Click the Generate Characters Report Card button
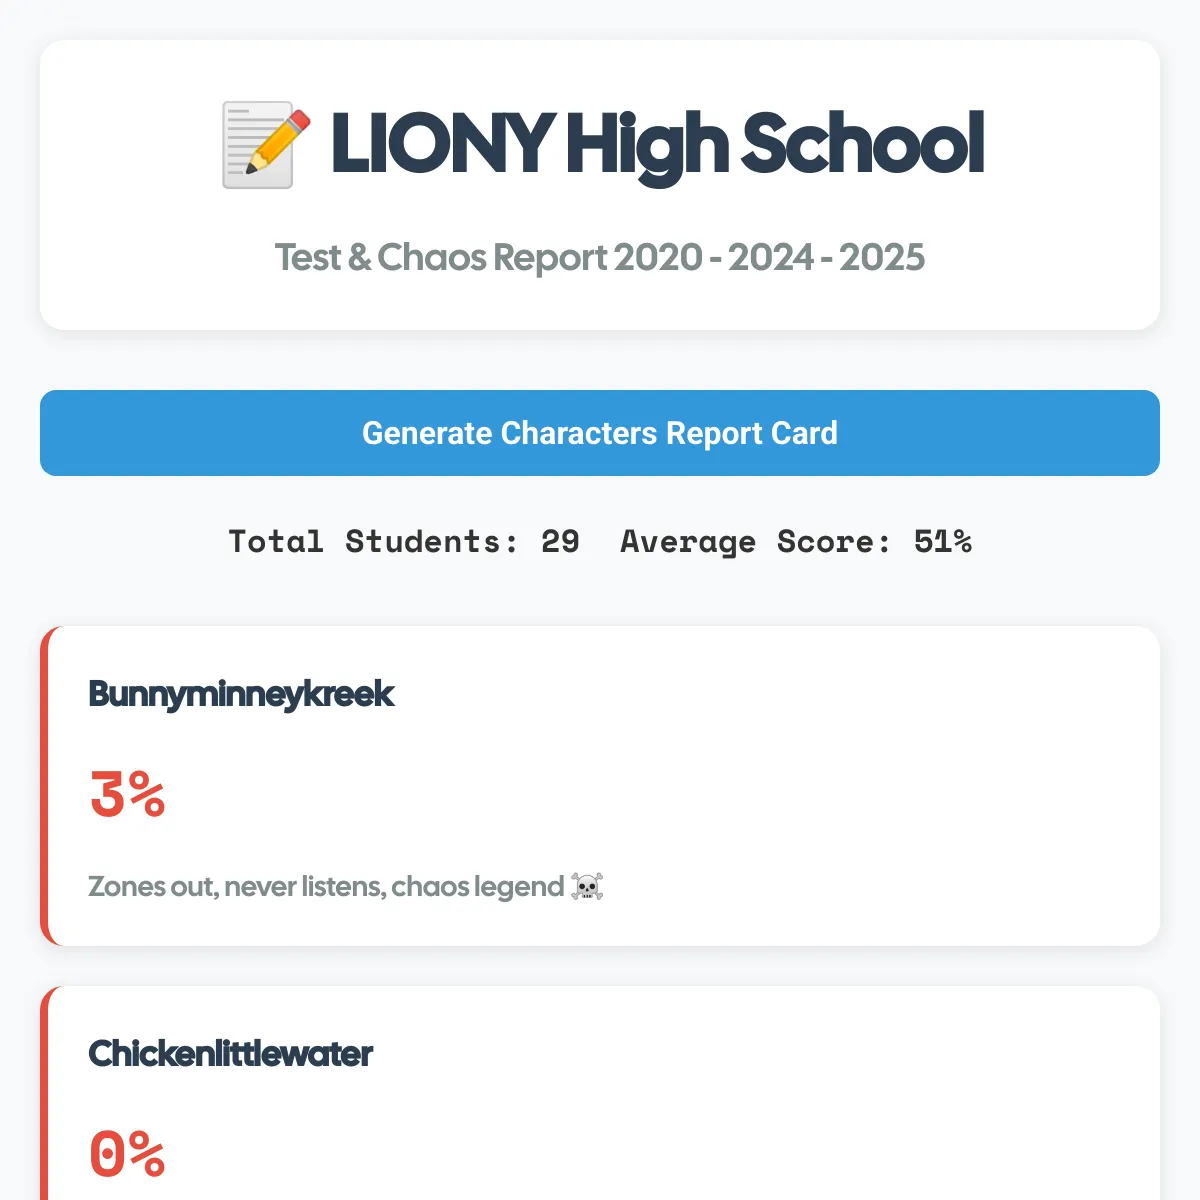The image size is (1200, 1200). pos(600,433)
